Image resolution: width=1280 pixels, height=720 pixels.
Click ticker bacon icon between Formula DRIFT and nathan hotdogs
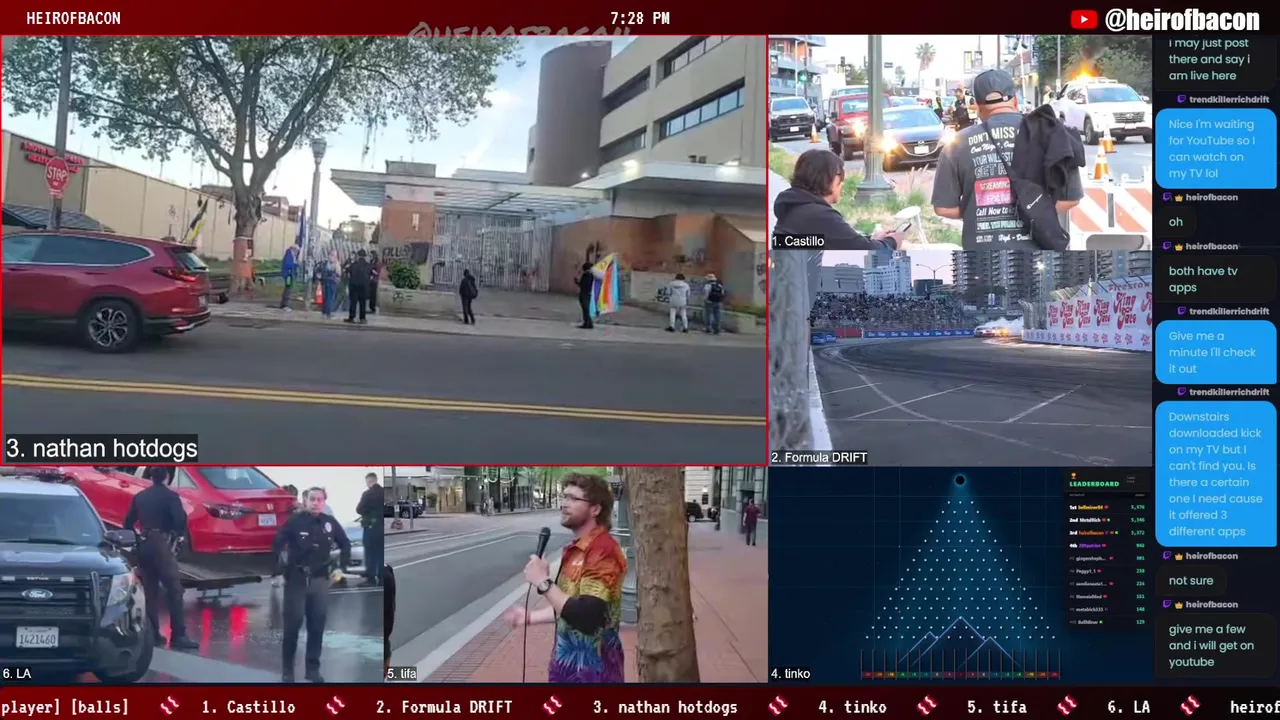(552, 707)
